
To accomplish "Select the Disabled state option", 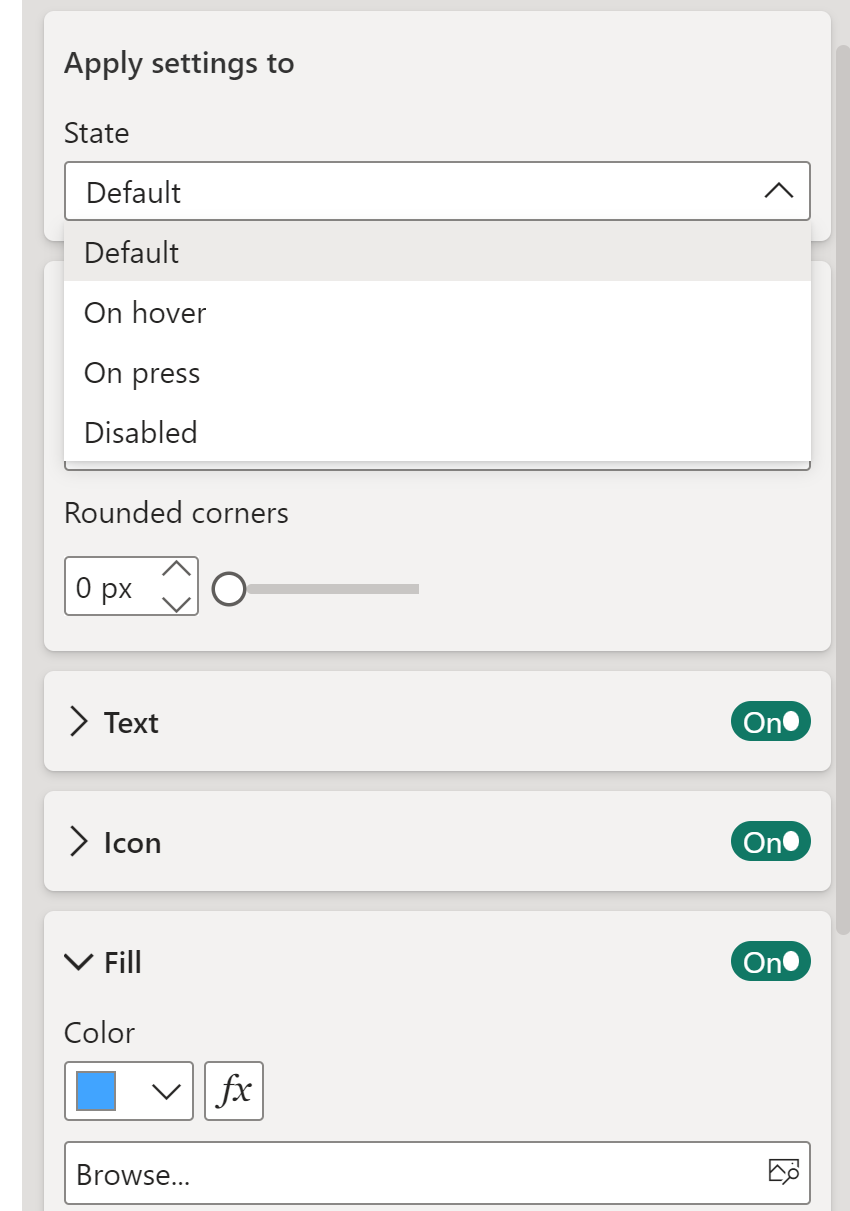I will (141, 433).
